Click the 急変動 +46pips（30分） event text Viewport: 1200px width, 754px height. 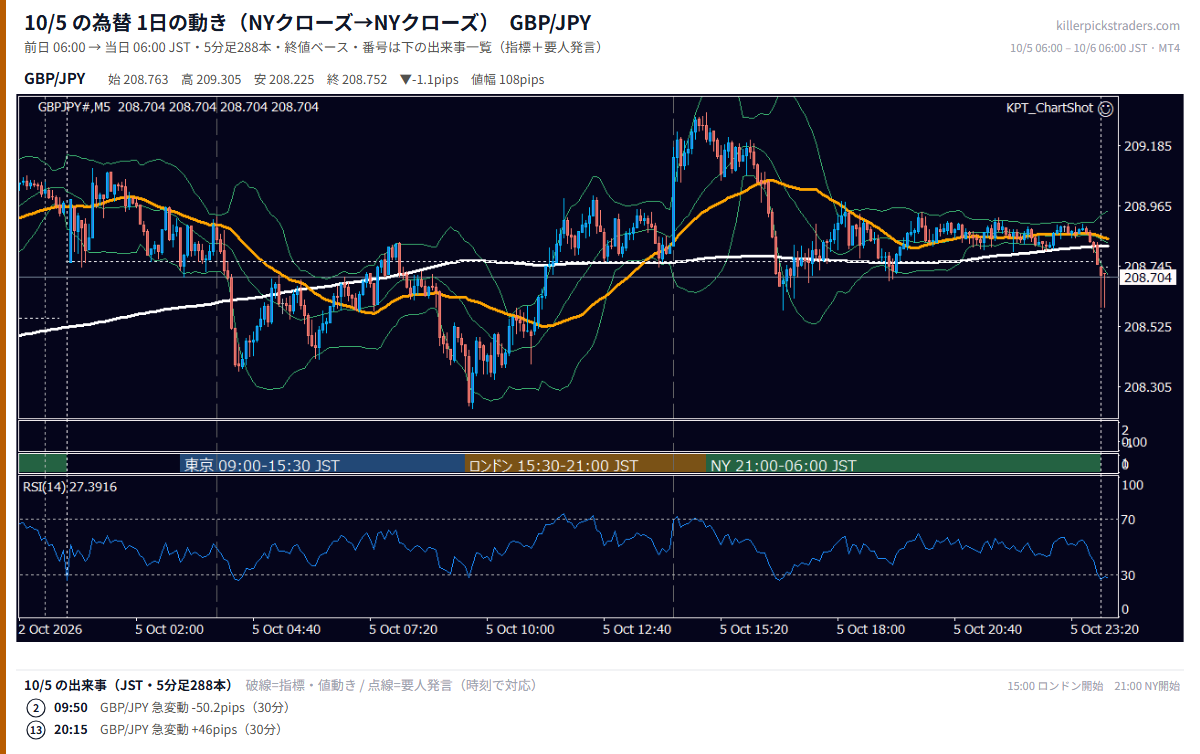(217, 730)
